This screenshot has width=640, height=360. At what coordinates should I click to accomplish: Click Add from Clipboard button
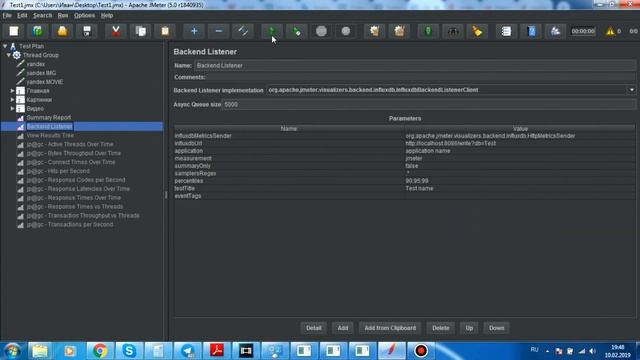point(390,328)
